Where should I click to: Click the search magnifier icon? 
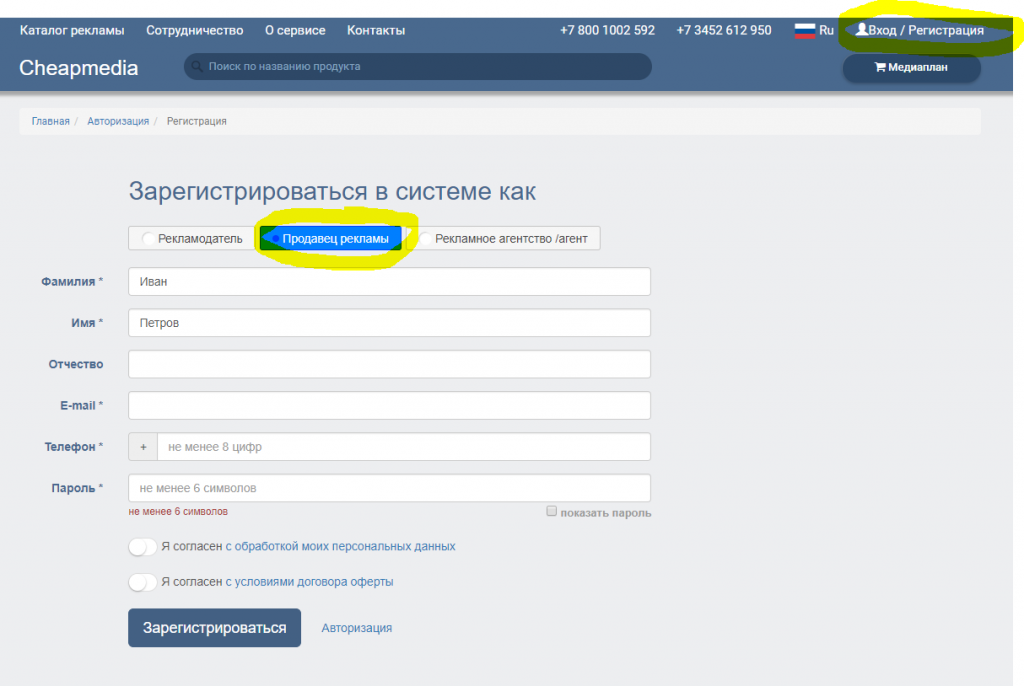coord(197,67)
